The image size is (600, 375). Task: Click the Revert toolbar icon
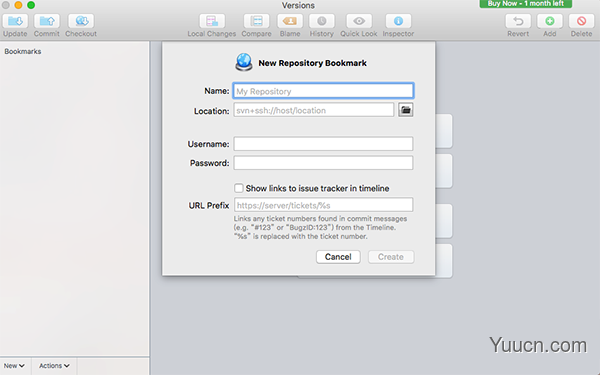518,21
